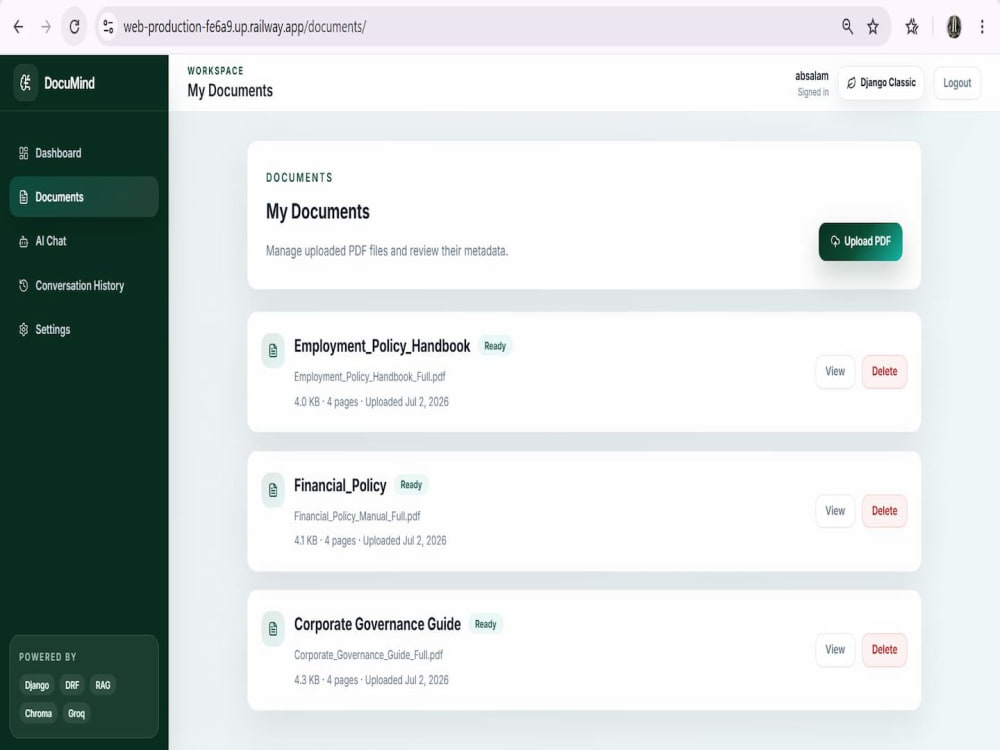Viewport: 1000px width, 750px height.
Task: Click the Corporate Governance Guide title
Action: pos(377,624)
